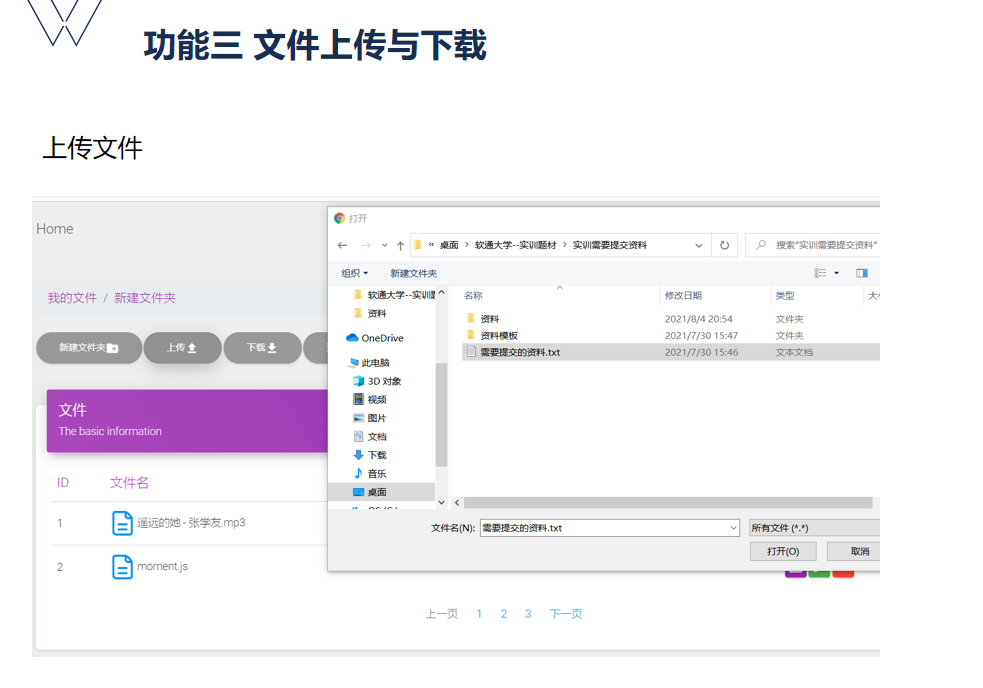Click the horizontal scrollbar in the file list
The width and height of the screenshot is (983, 688).
(x=668, y=503)
